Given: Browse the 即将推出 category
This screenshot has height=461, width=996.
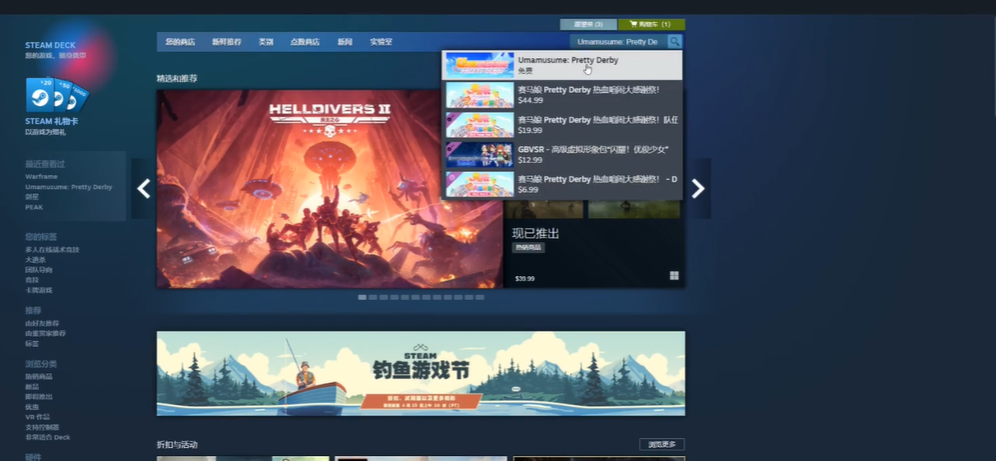Looking at the screenshot, I should (x=39, y=397).
